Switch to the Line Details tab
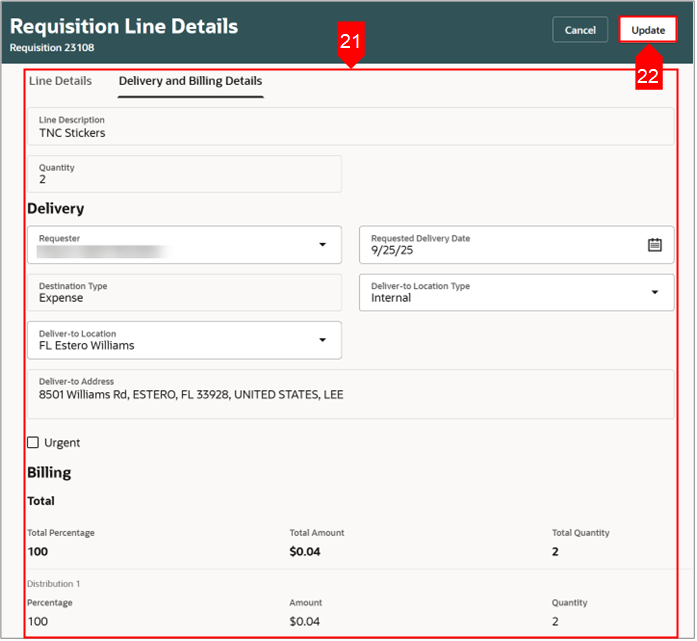 [60, 81]
